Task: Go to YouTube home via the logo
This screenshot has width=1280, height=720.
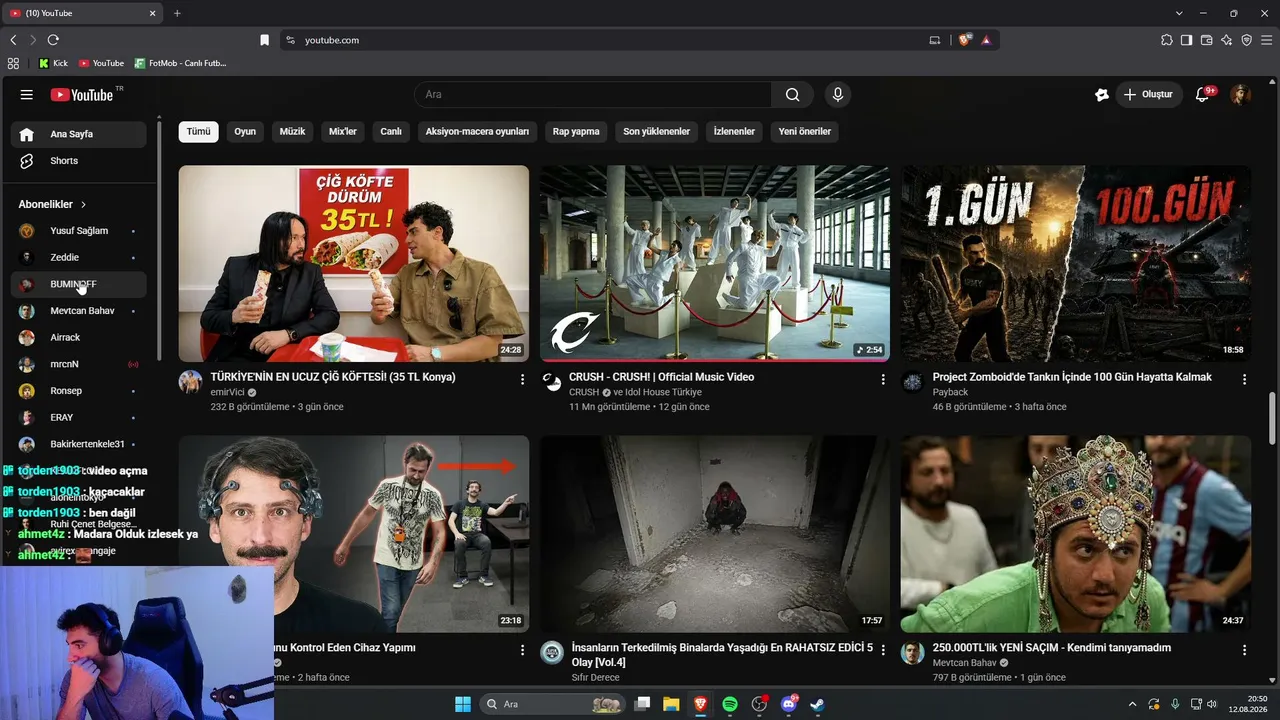Action: click(x=82, y=95)
